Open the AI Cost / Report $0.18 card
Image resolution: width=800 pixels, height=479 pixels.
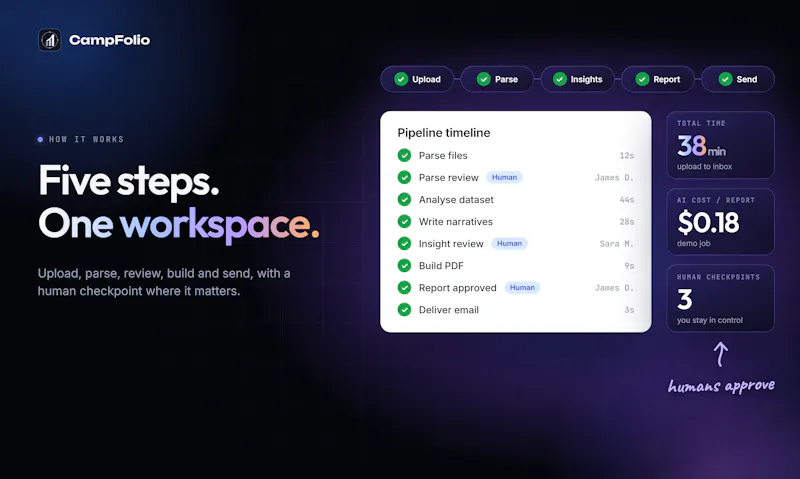[720, 221]
